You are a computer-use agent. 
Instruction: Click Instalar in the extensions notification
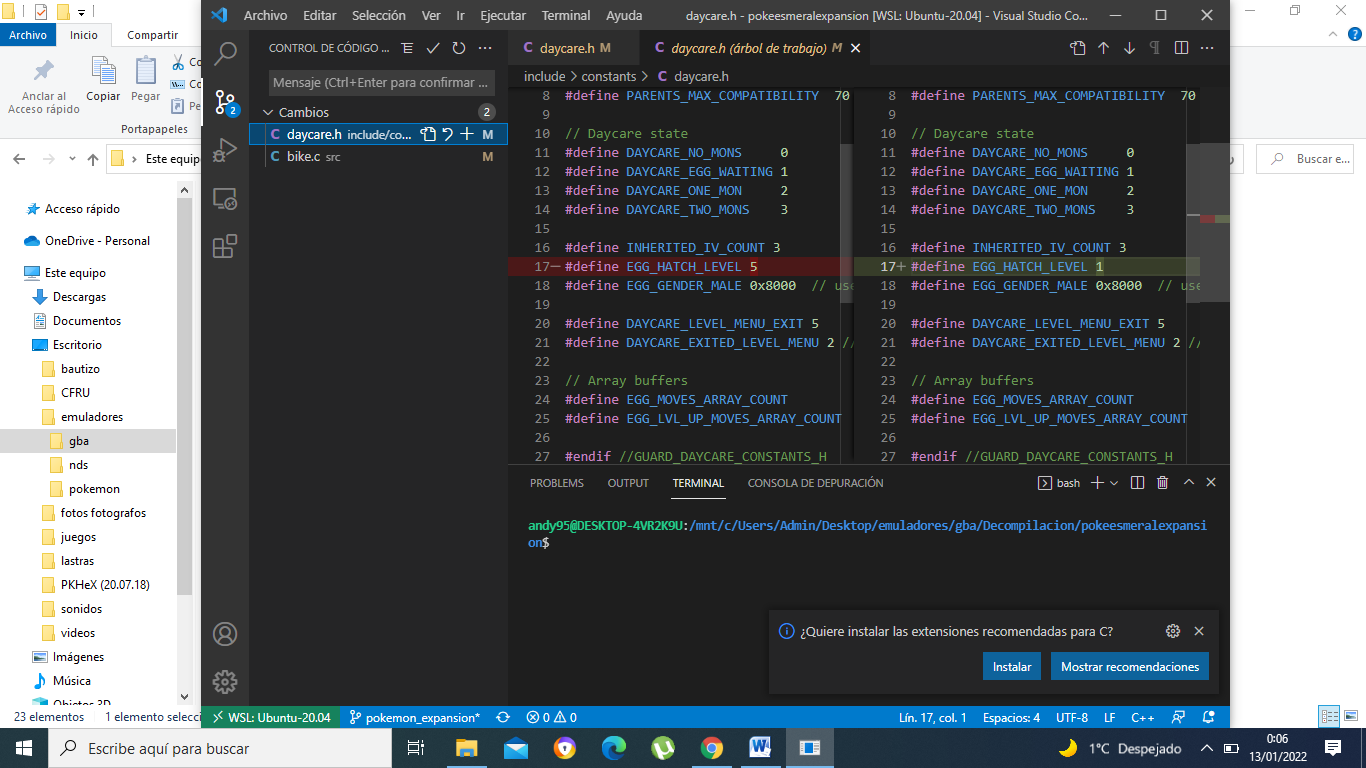pos(1012,667)
